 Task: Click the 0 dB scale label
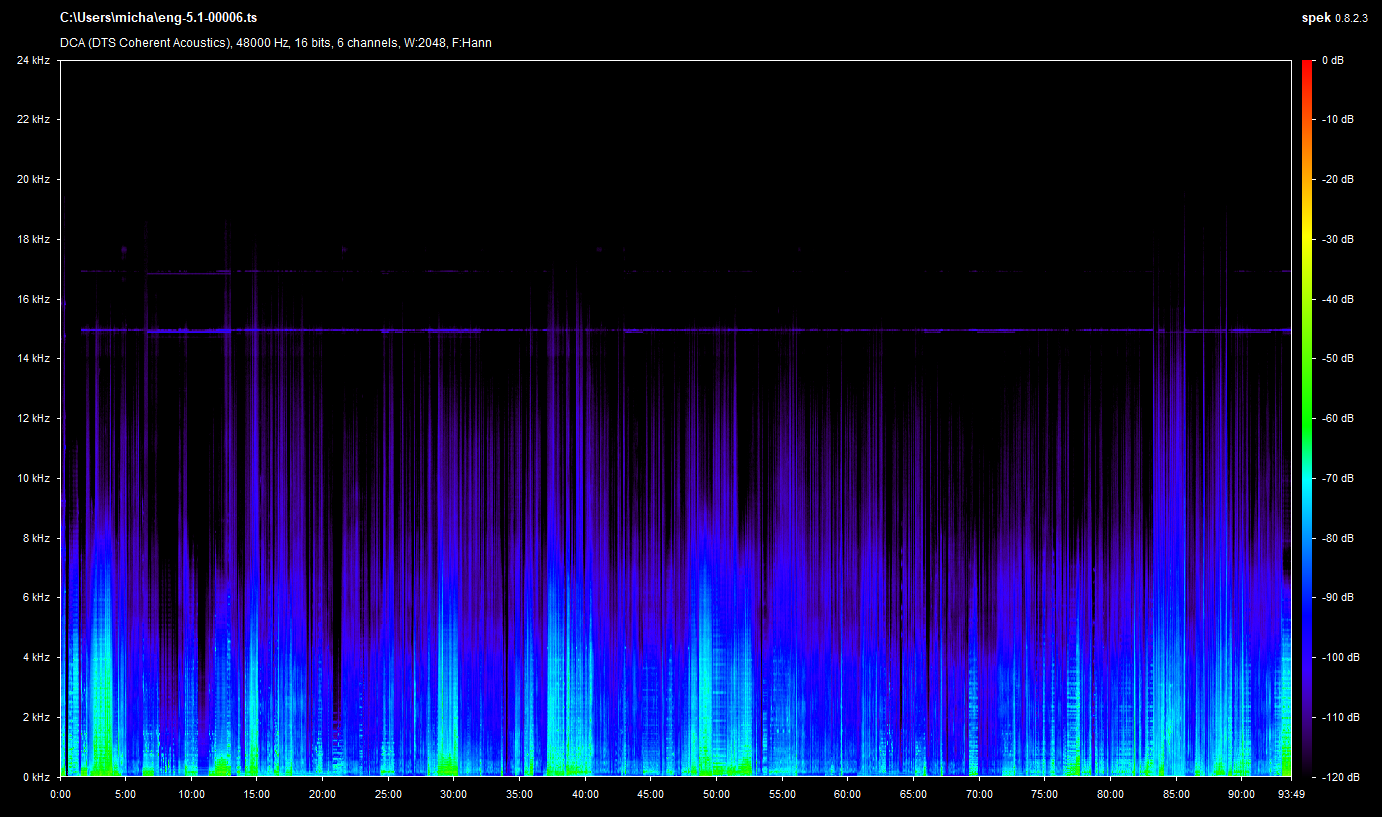(x=1332, y=60)
